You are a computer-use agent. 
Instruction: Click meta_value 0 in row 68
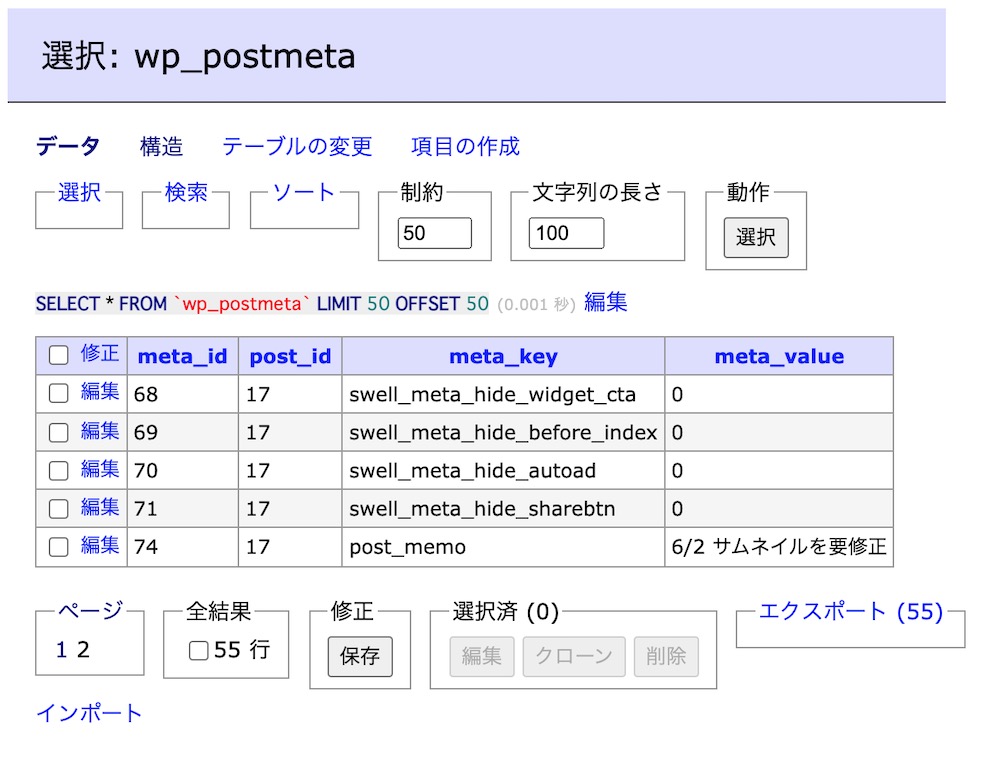[779, 394]
